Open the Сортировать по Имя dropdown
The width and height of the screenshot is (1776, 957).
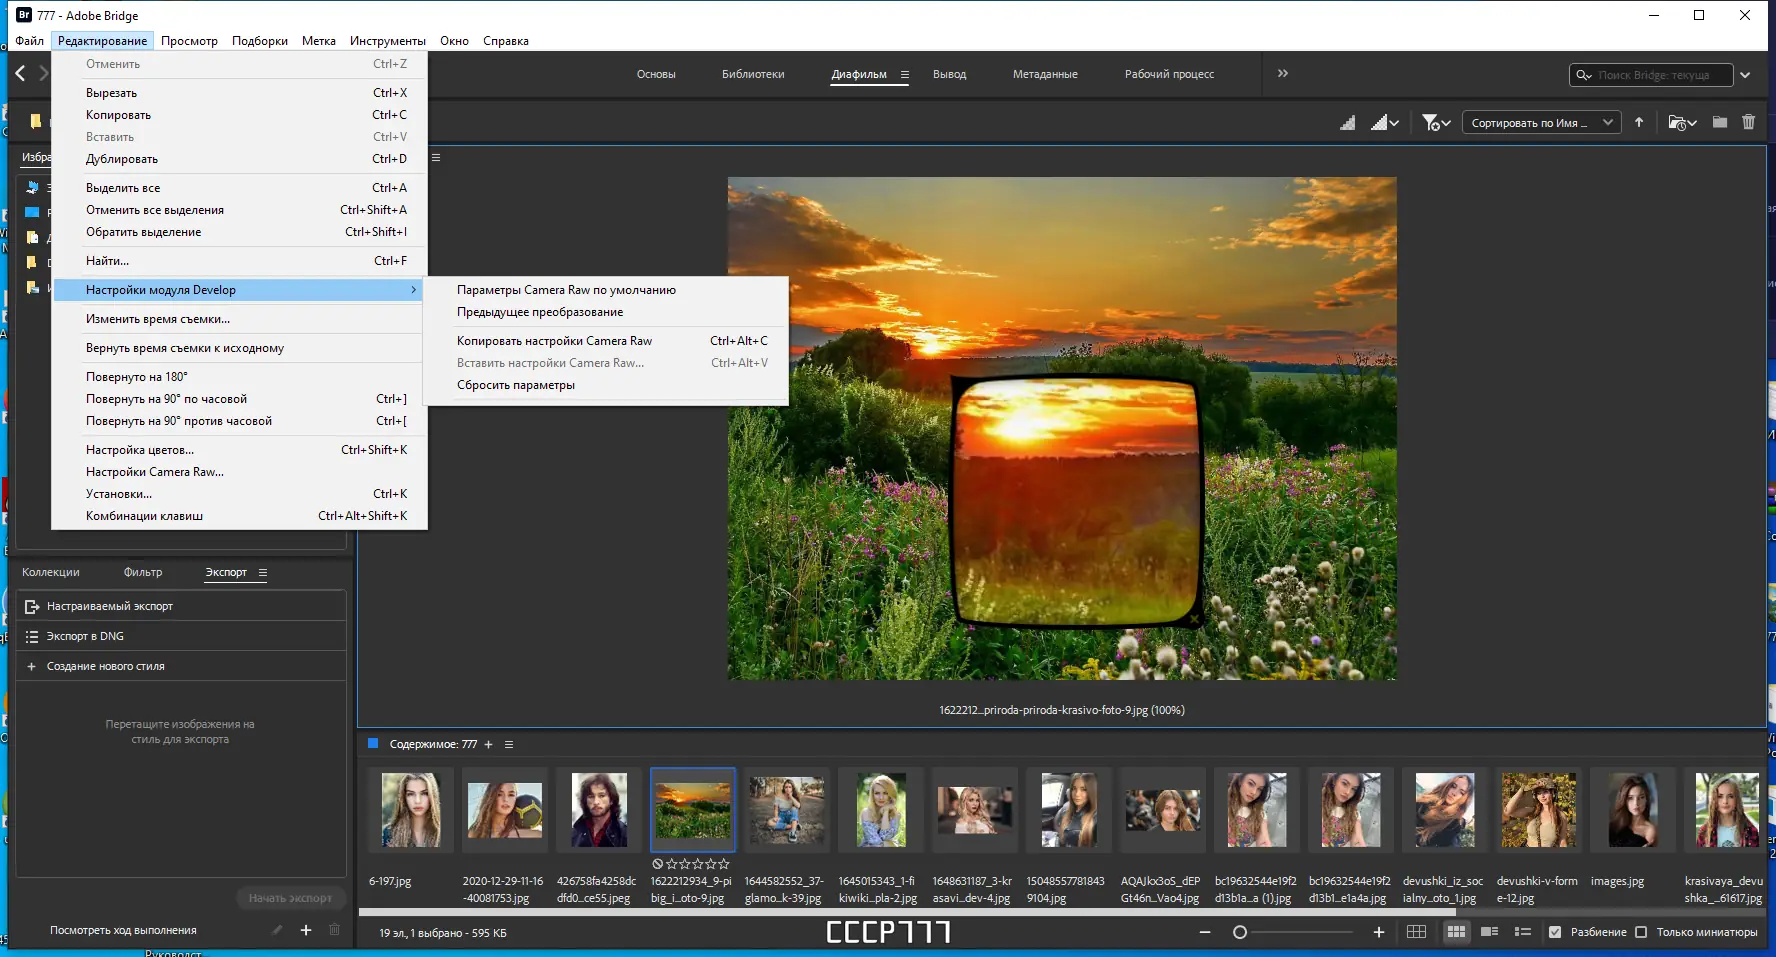coord(1541,123)
